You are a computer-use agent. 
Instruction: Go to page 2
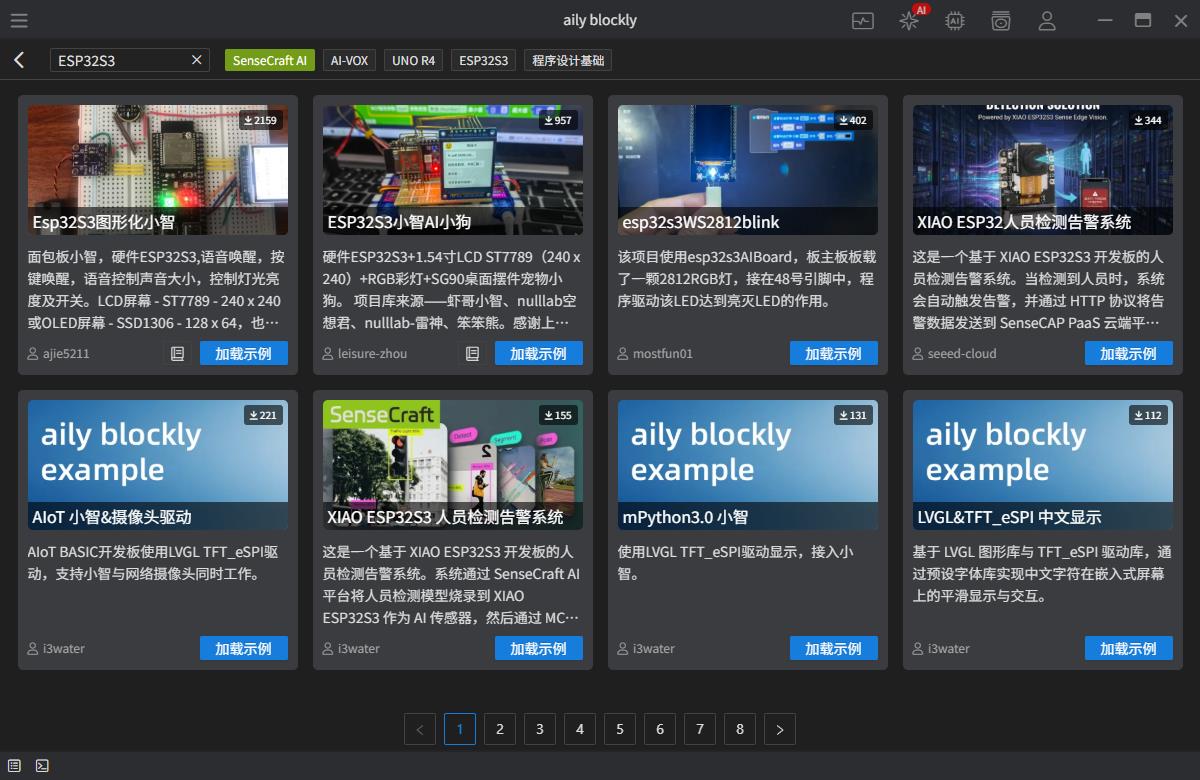(500, 729)
